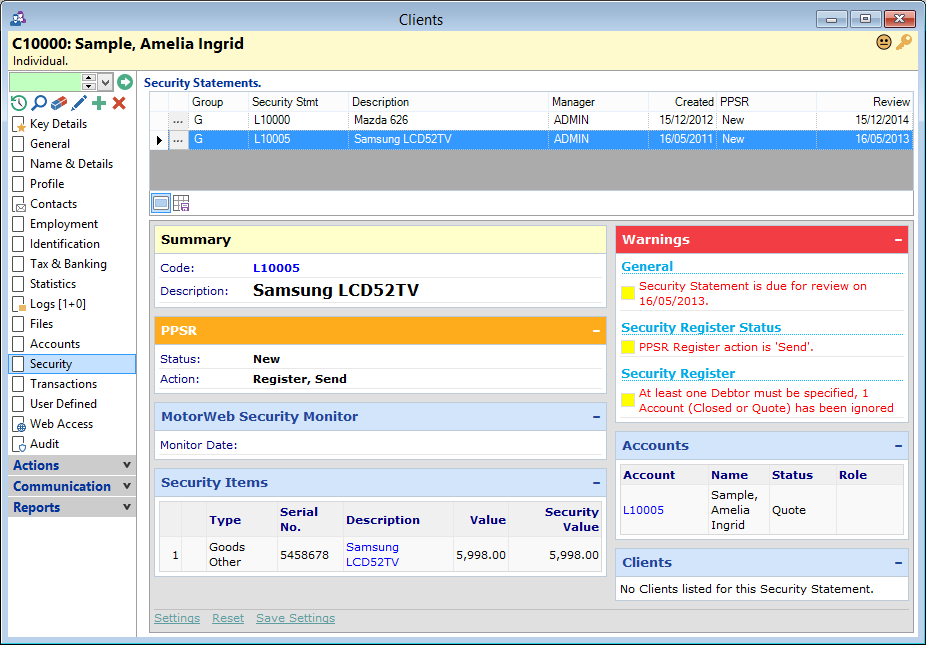Click the smiley face status icon
926x645 pixels.
click(883, 43)
